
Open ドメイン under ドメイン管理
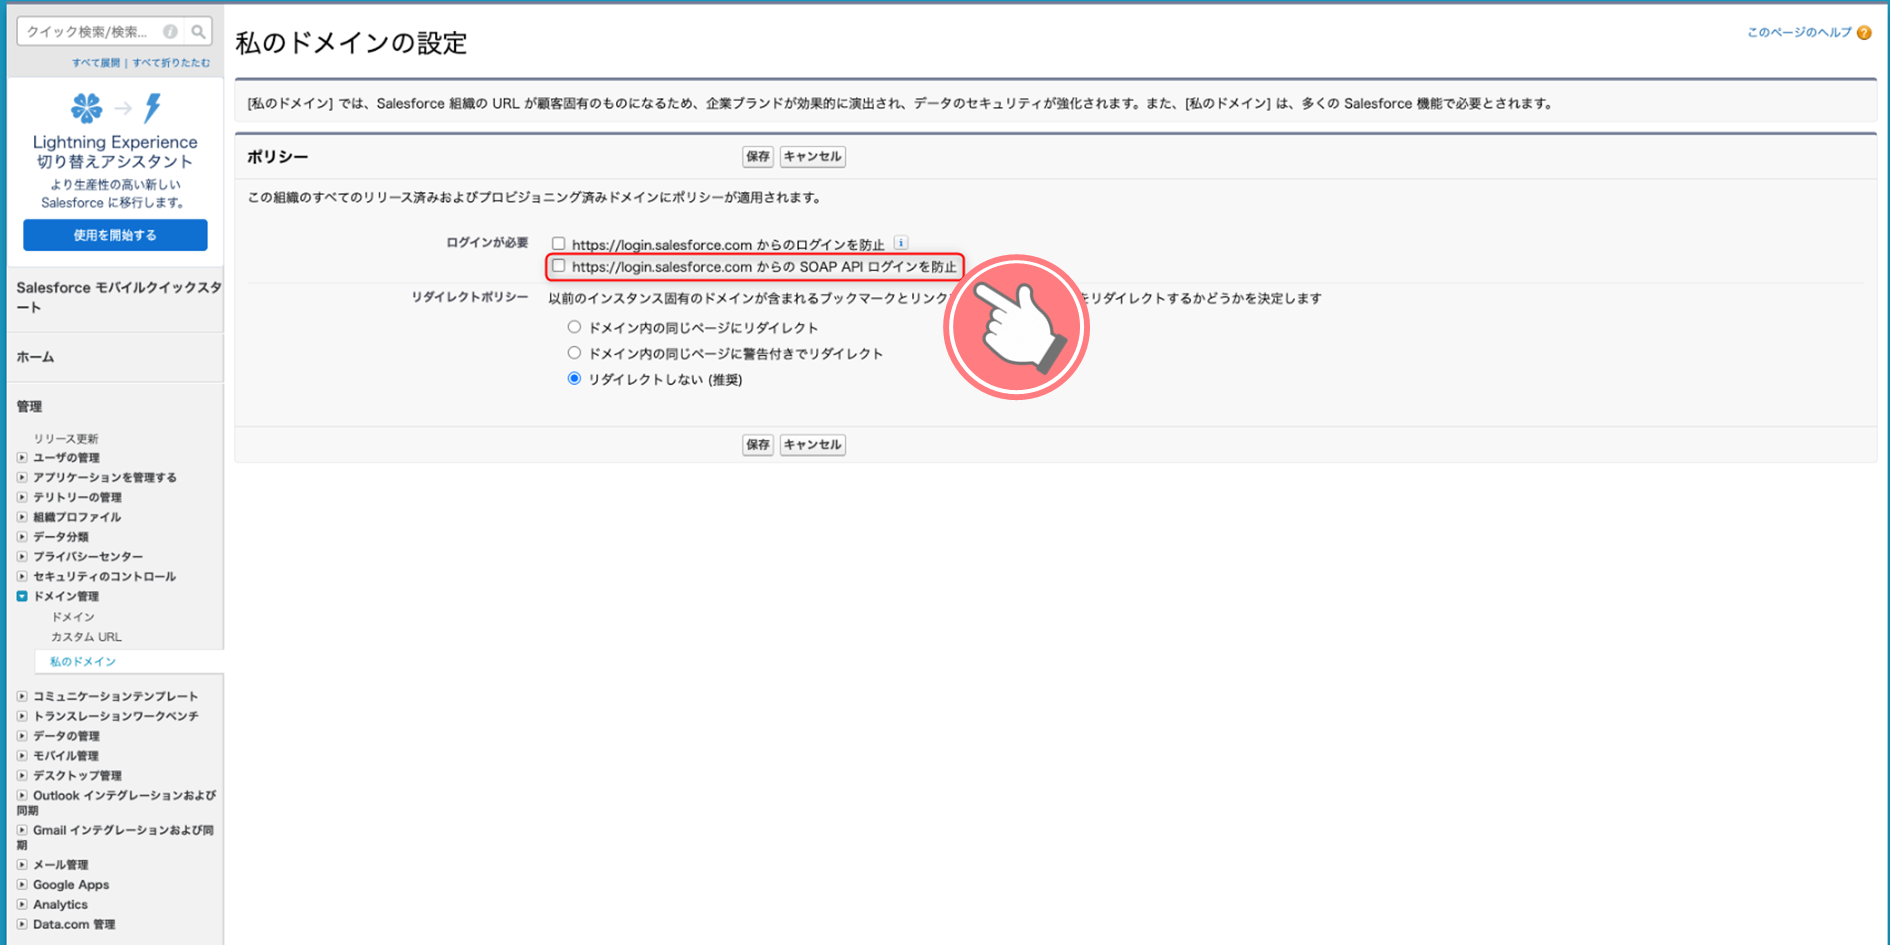73,617
